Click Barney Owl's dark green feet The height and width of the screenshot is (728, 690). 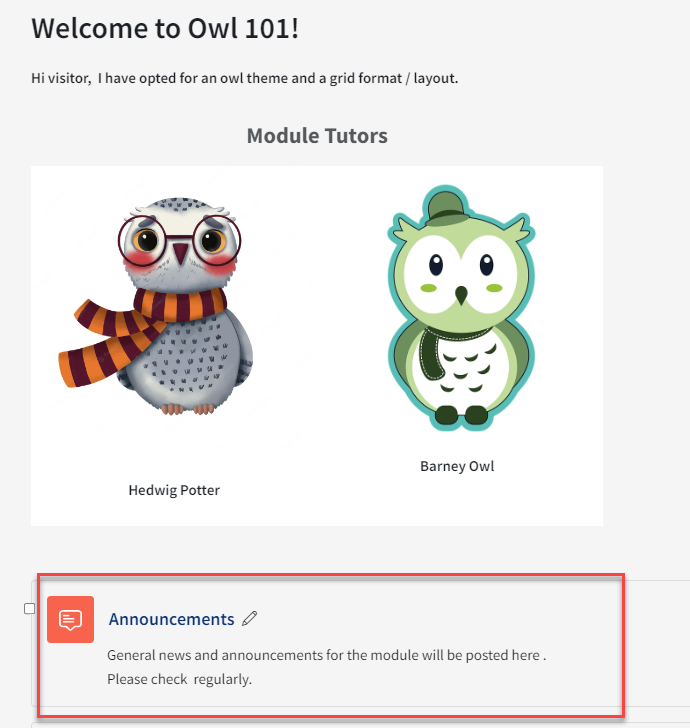[x=462, y=415]
